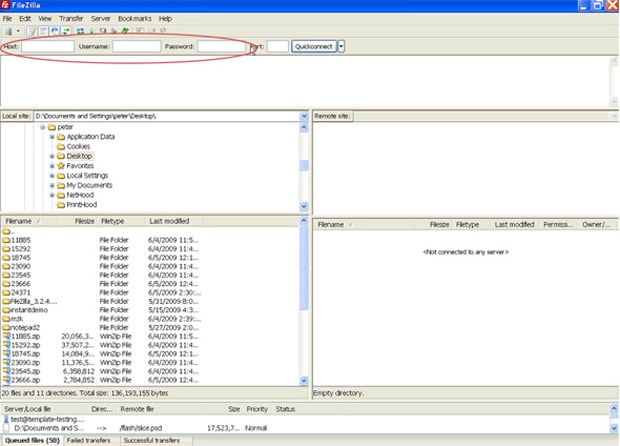Click the local file list vertical scrollbar
The height and width of the screenshot is (446, 620).
pyautogui.click(x=304, y=300)
